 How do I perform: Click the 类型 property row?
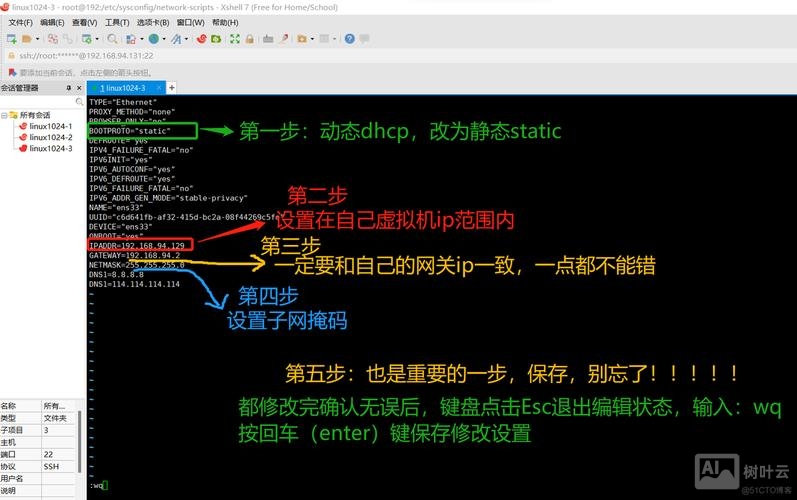click(x=38, y=418)
